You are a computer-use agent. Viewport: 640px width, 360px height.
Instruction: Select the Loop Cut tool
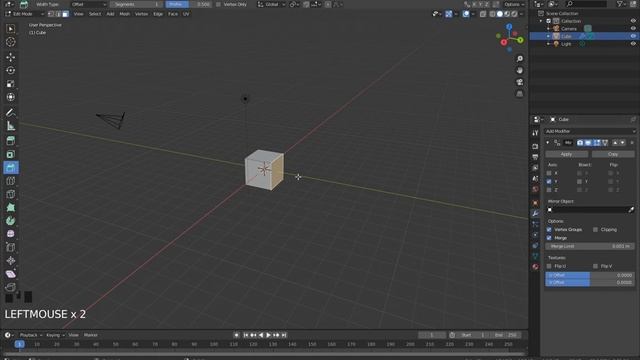click(11, 181)
